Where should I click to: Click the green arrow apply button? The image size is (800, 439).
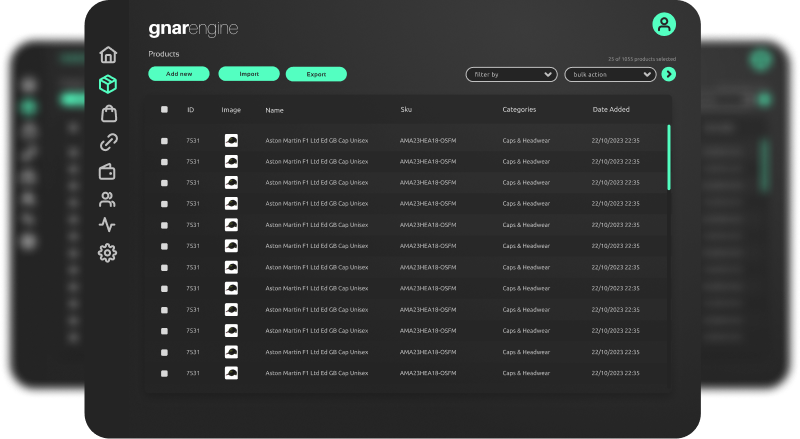point(669,74)
